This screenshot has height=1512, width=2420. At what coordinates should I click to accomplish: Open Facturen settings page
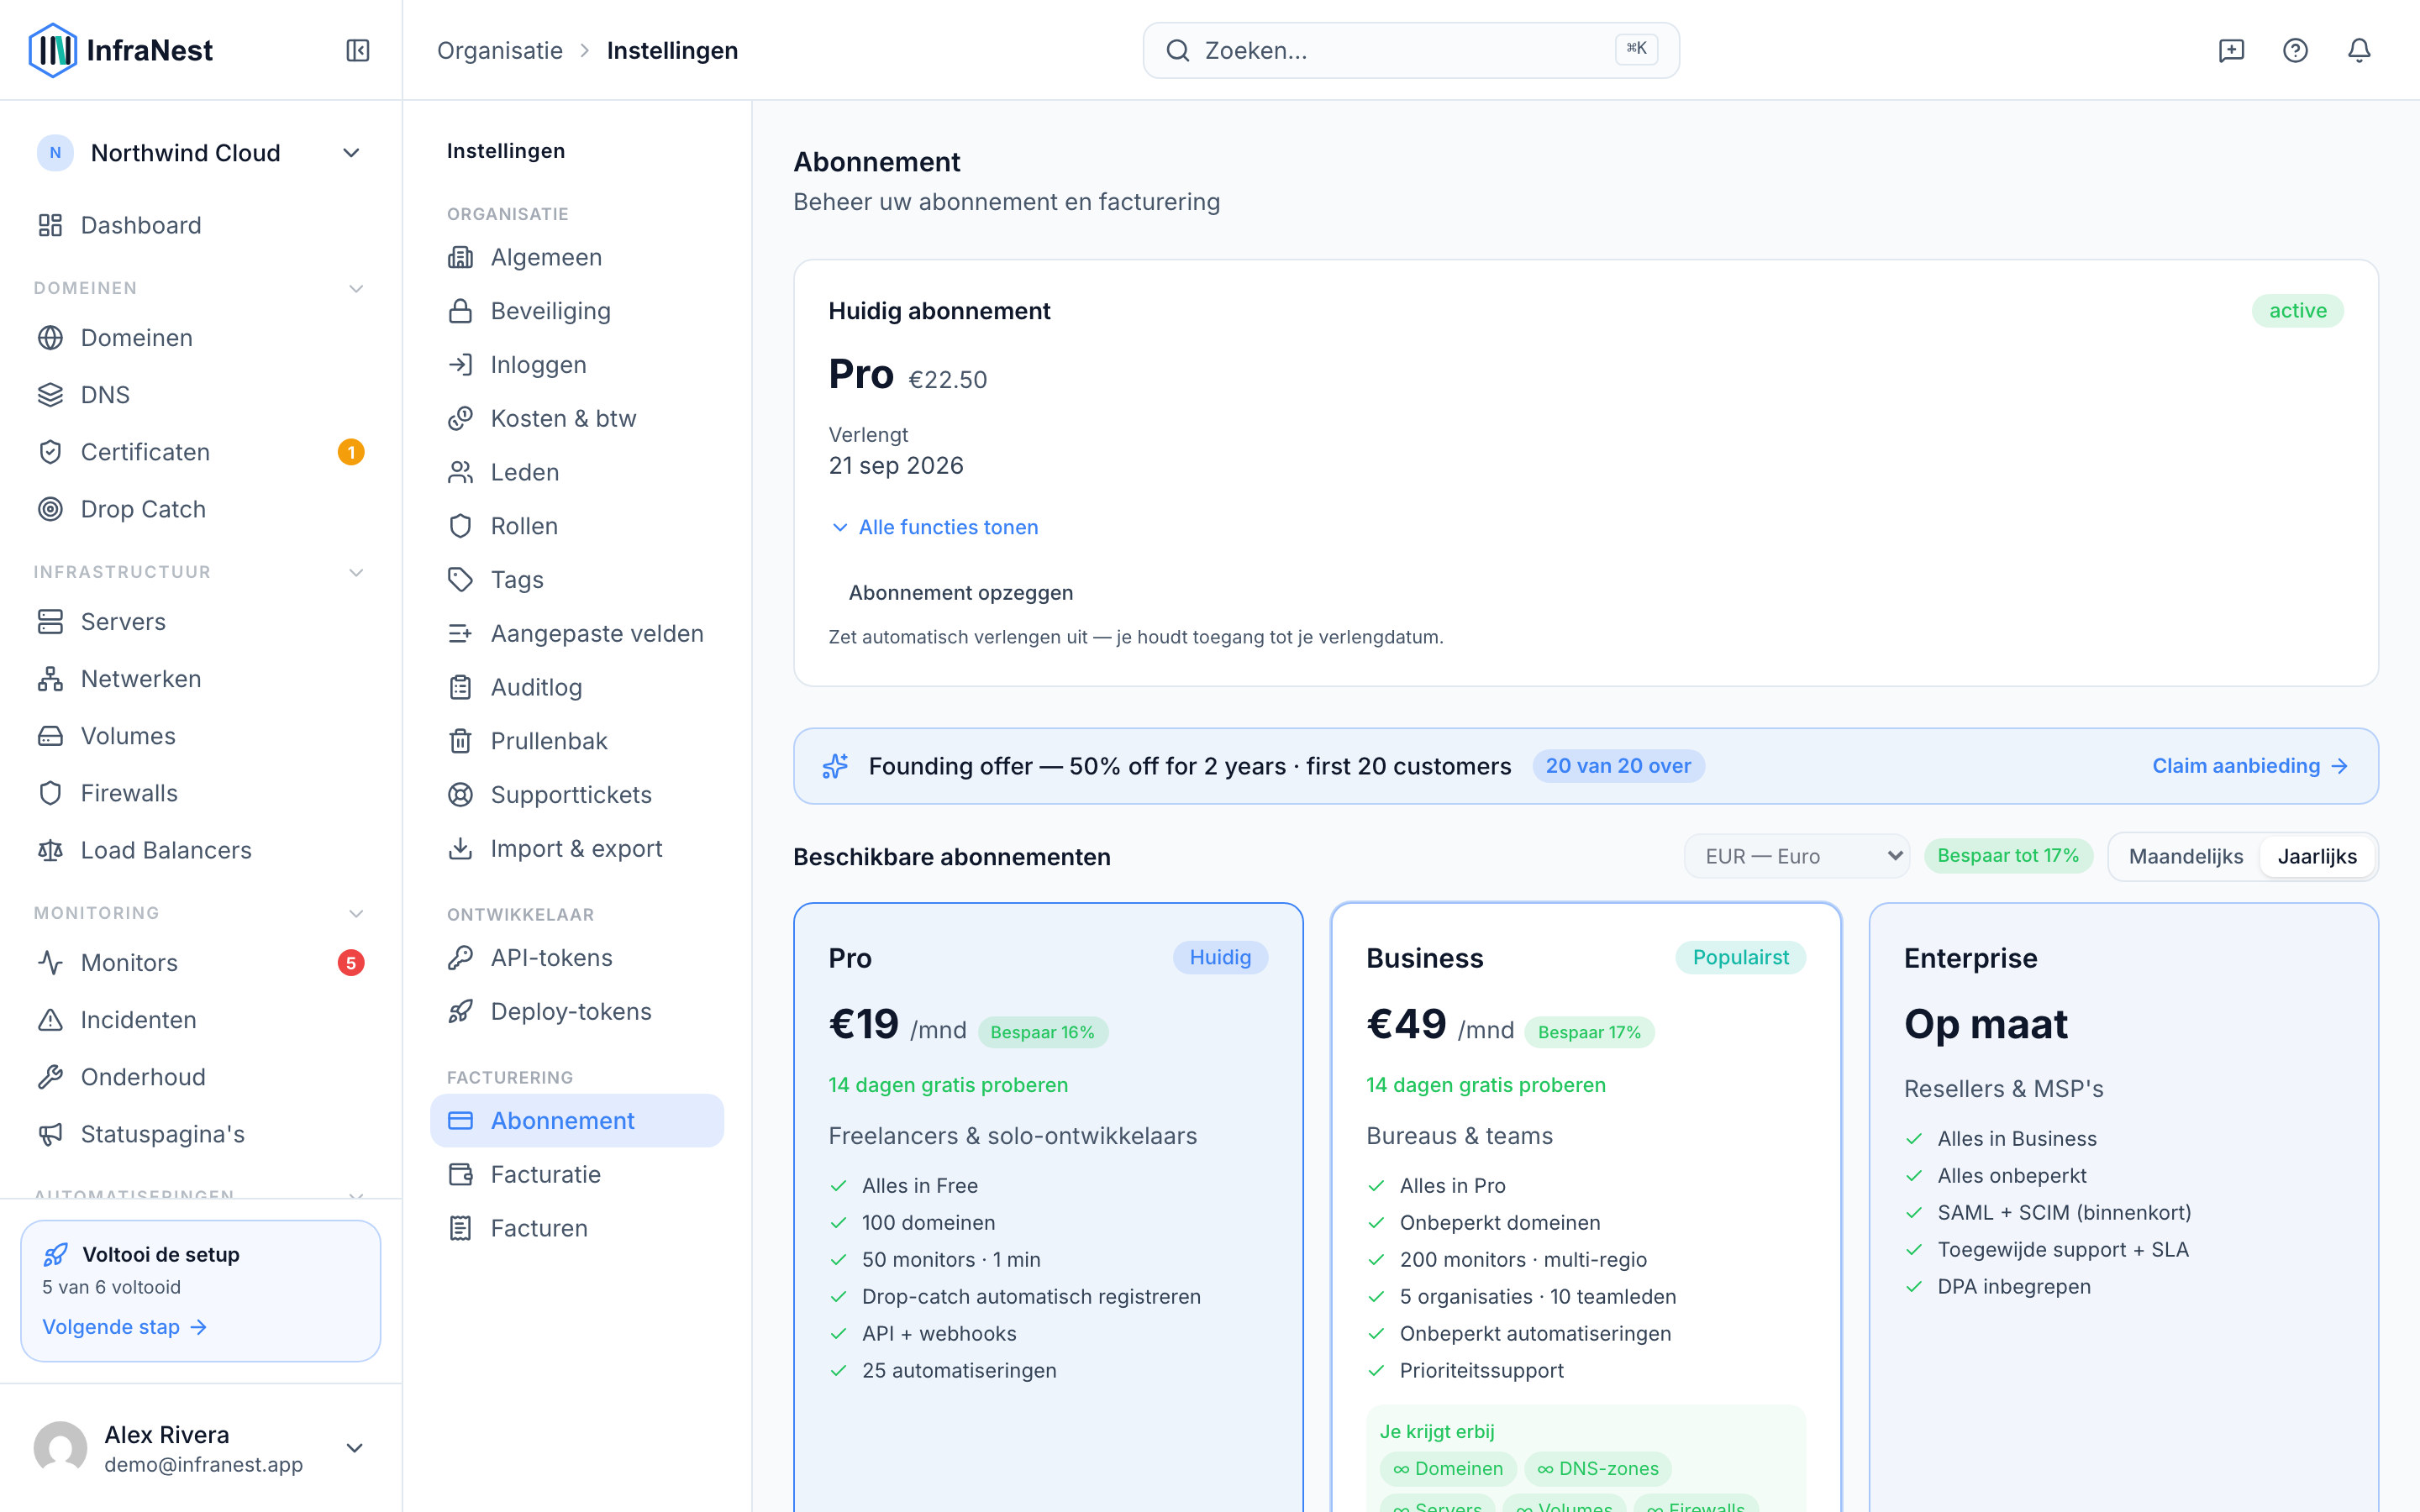tap(577, 1229)
